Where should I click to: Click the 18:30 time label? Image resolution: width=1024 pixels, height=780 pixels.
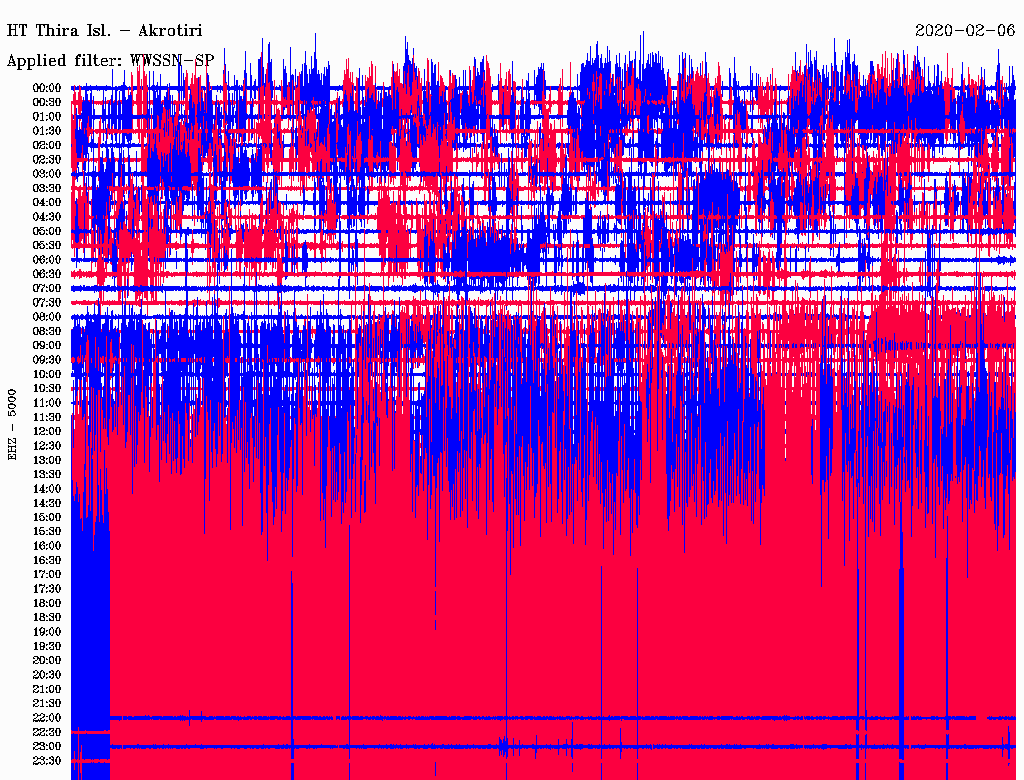coord(47,617)
